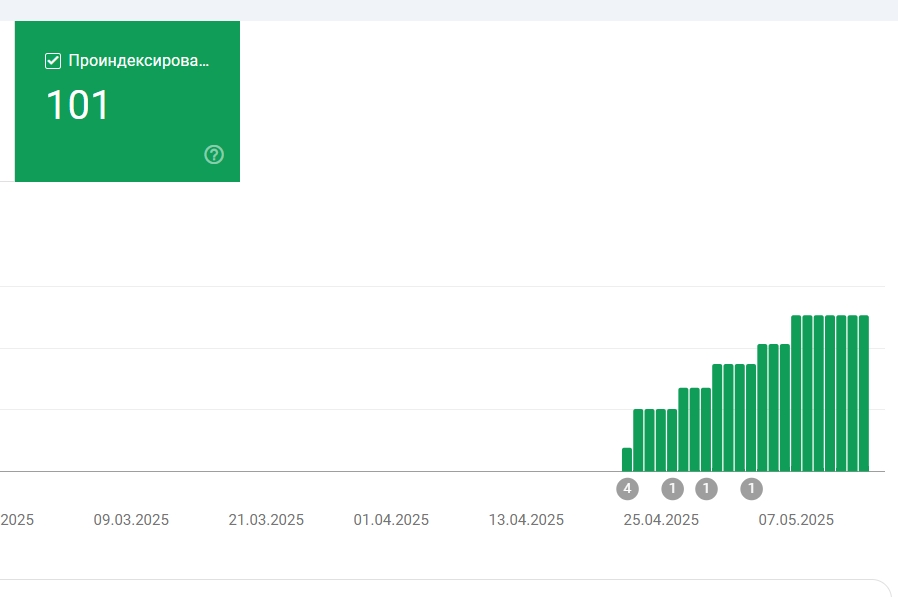
Task: Click the middle annotation marker labeled 1
Action: pos(706,489)
